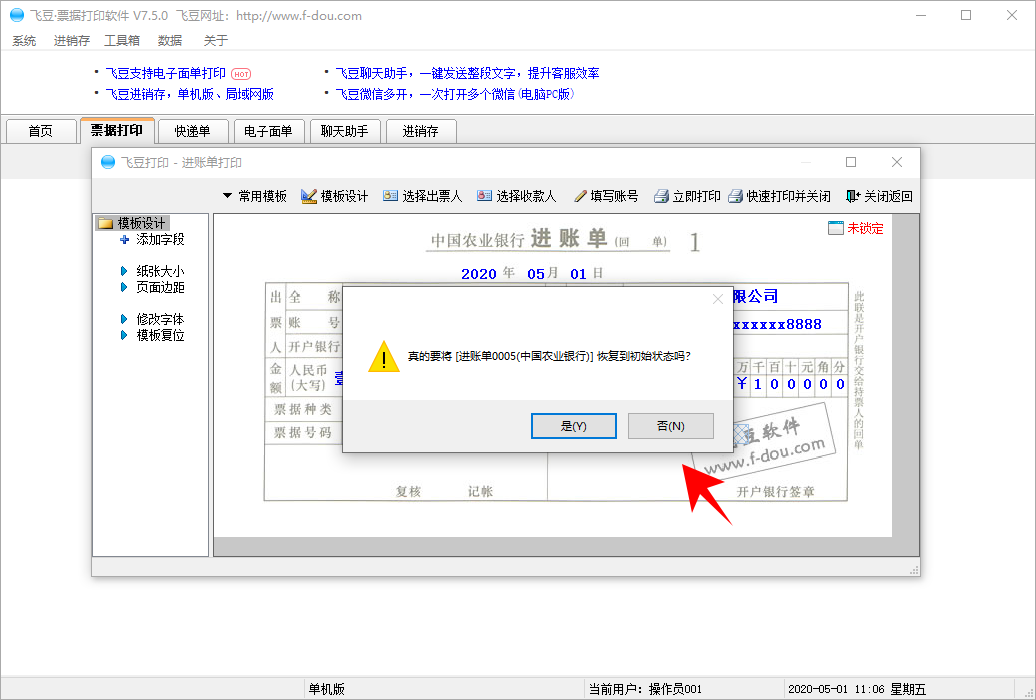Expand the 页面边距 arrow

[124, 287]
